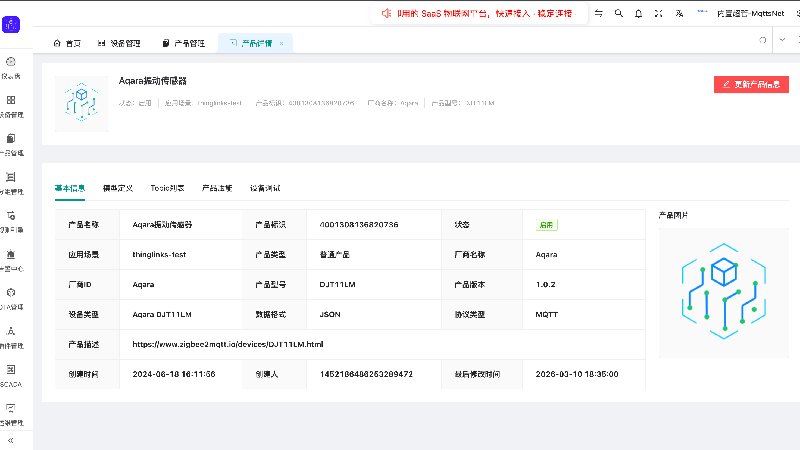Open the rule engine icon in sidebar
The width and height of the screenshot is (800, 450).
coord(11,215)
